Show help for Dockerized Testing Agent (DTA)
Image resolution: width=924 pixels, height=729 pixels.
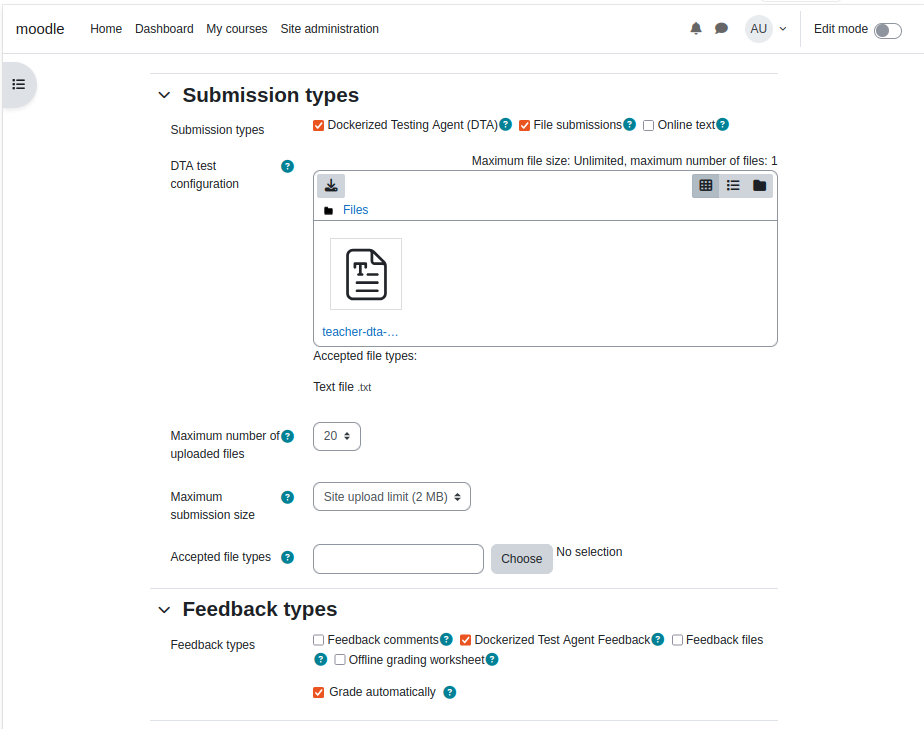(x=506, y=124)
